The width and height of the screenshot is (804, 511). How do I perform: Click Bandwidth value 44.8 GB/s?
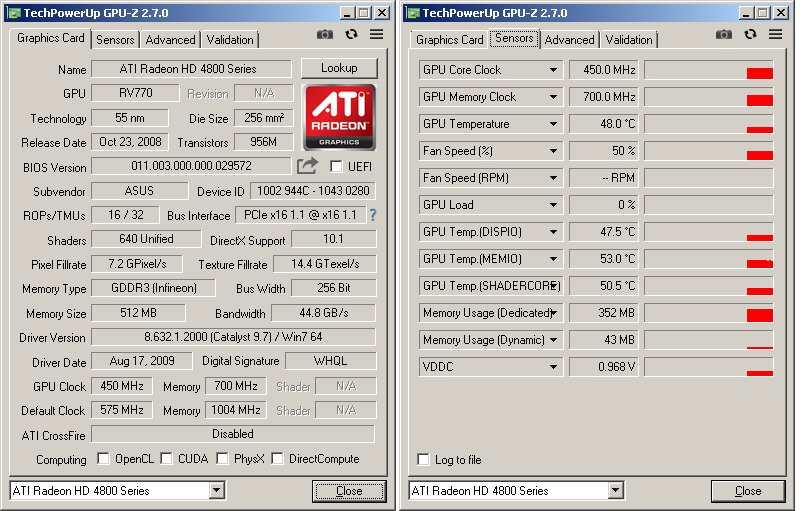pos(324,313)
